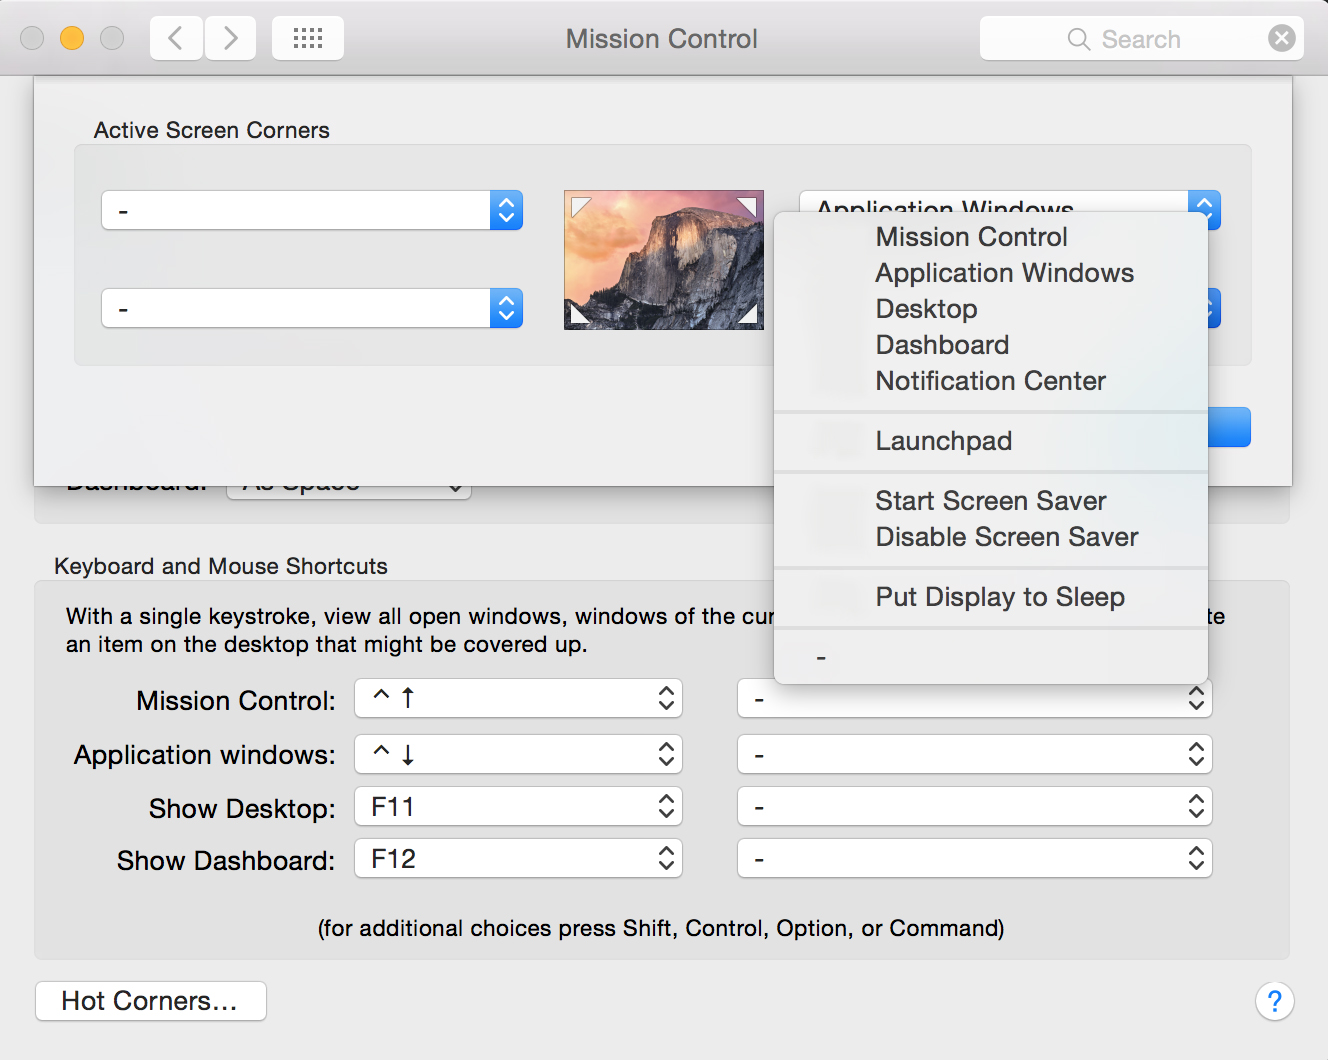
Task: Open the Show Desktop F11 shortcut dropdown
Action: click(x=518, y=806)
